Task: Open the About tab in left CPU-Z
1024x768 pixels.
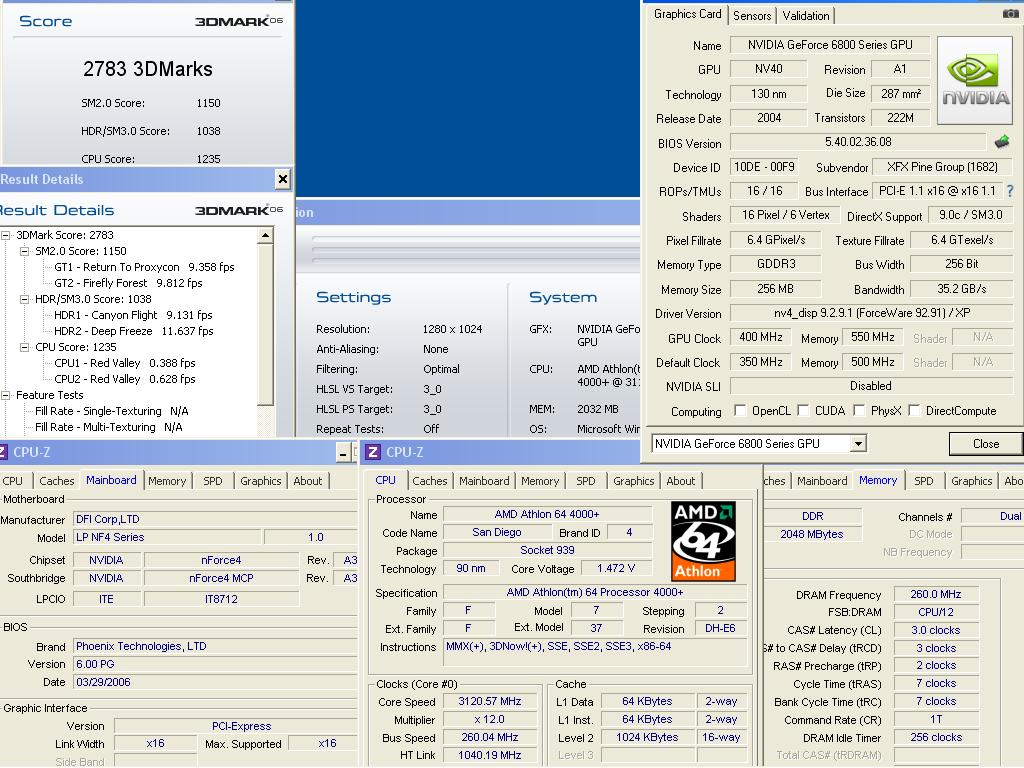Action: point(308,481)
